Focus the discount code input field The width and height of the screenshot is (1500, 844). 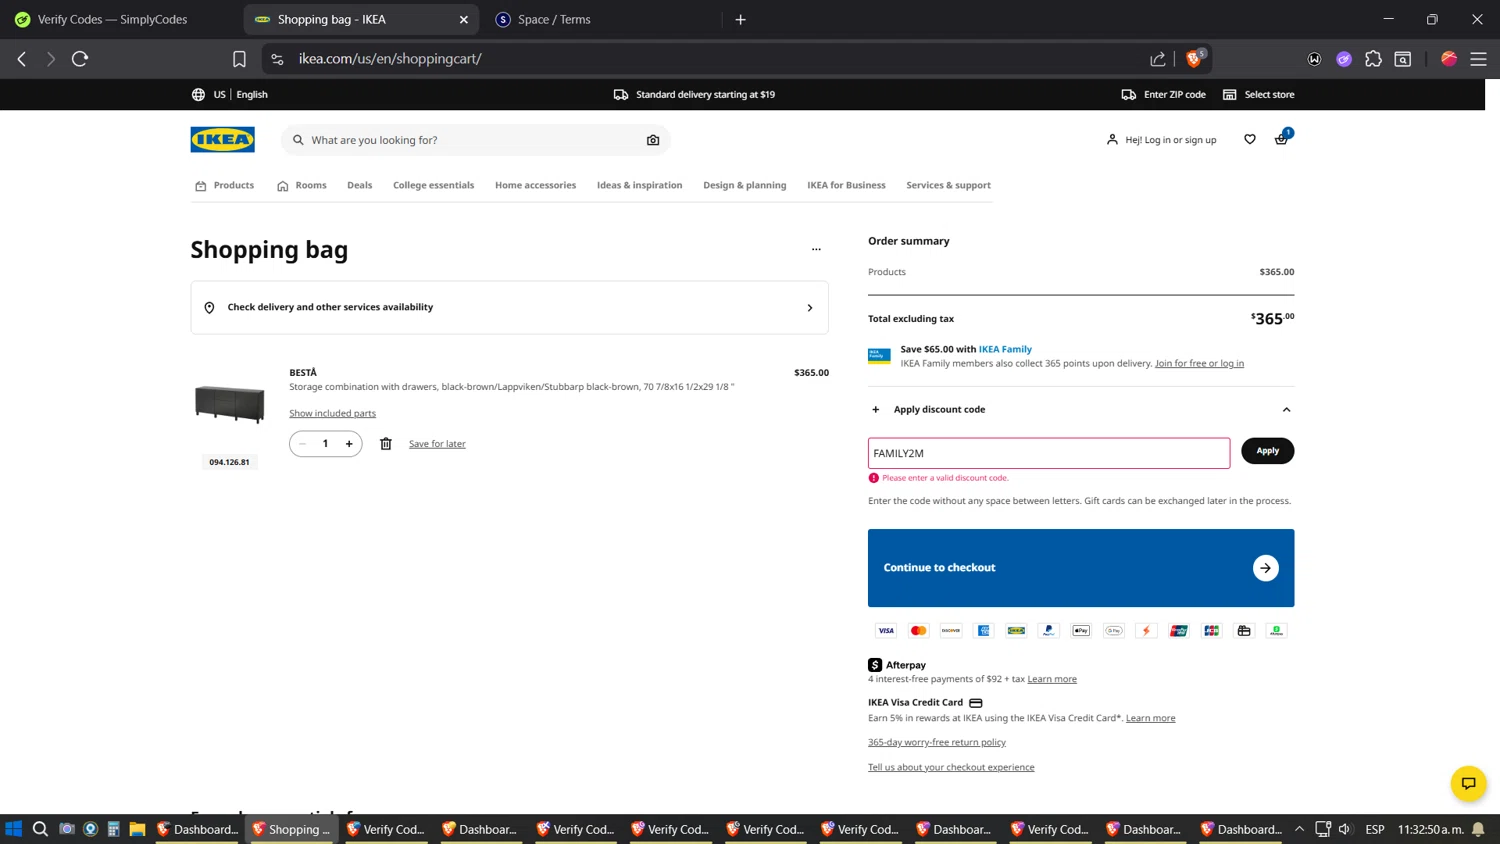[x=1049, y=453]
